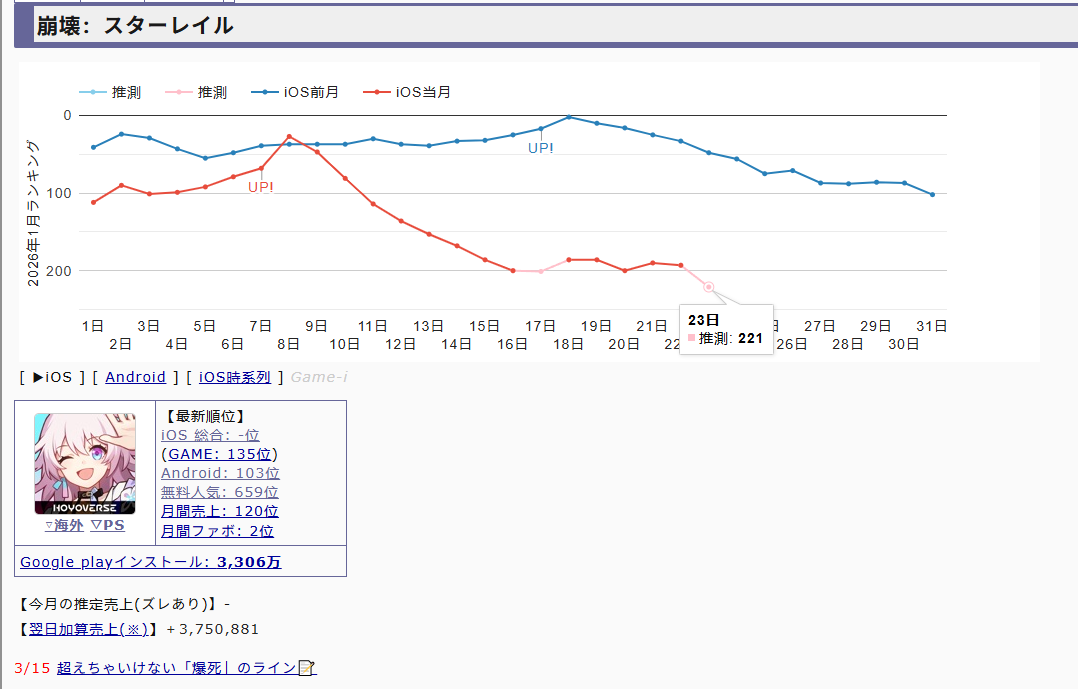Open 月間売上: 120位 link
The width and height of the screenshot is (1078, 689).
220,511
